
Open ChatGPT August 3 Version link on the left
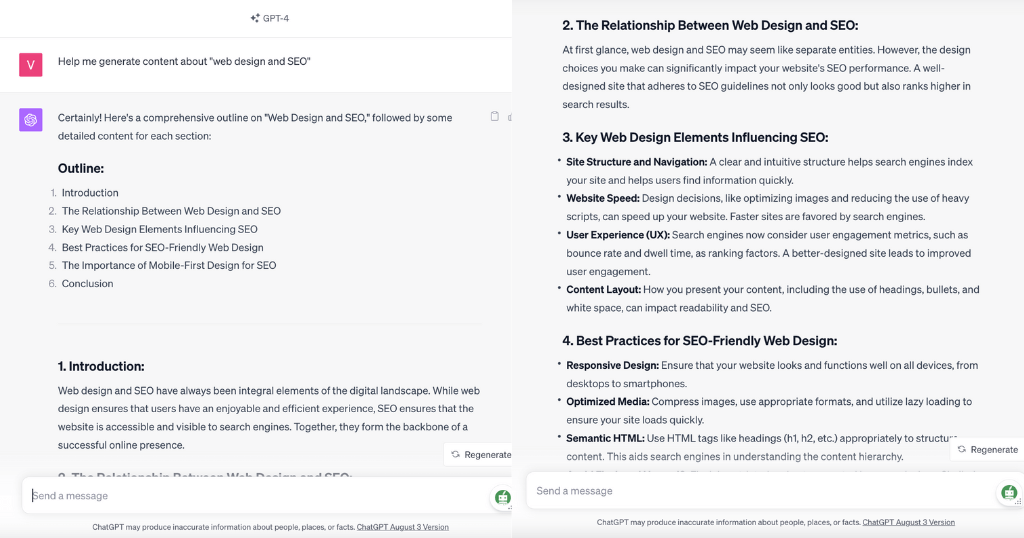pos(402,527)
